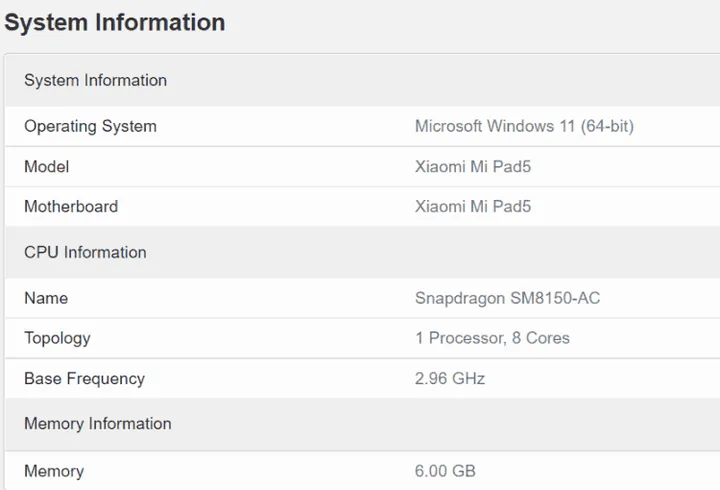Click the Topology row label
720x490 pixels.
(57, 338)
